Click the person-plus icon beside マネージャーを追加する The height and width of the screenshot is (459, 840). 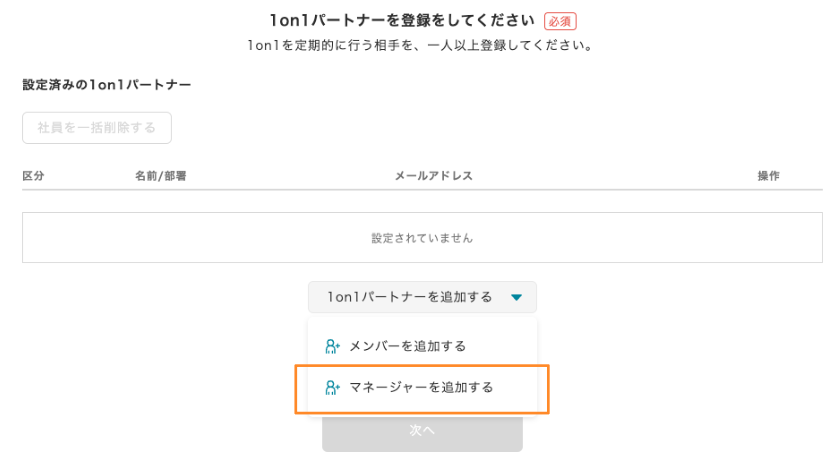(x=333, y=387)
